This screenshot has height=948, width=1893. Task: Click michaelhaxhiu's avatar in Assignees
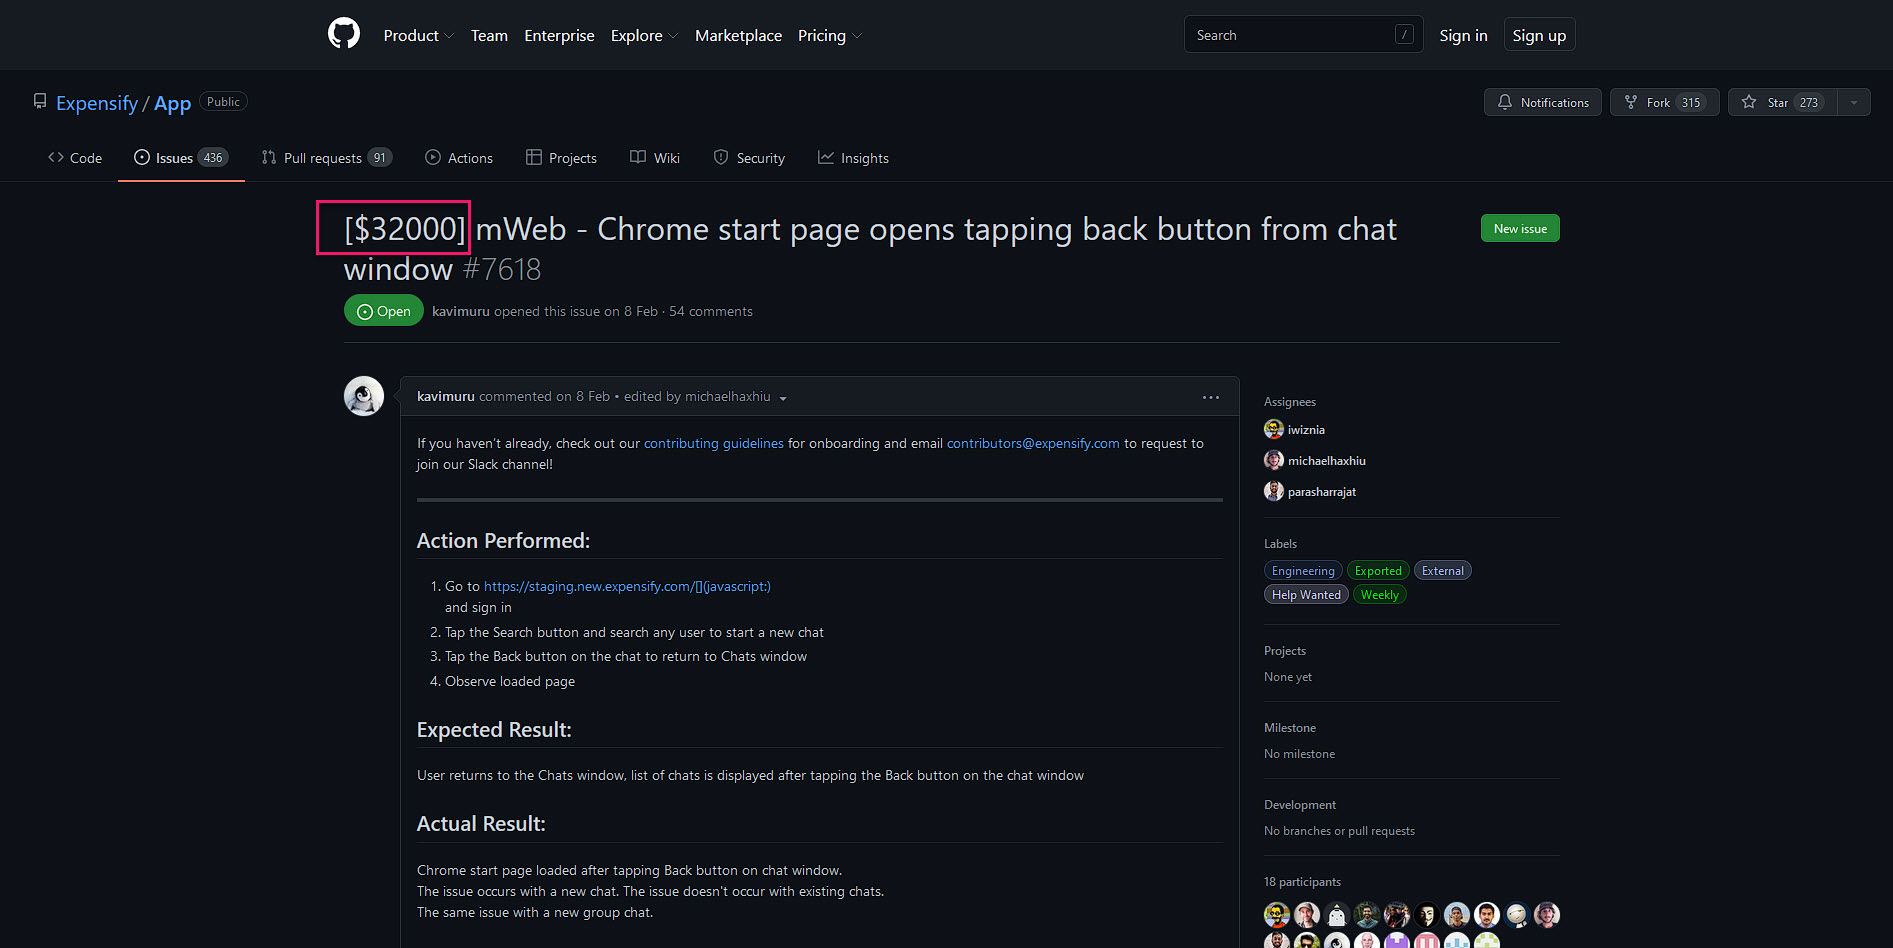pos(1274,460)
